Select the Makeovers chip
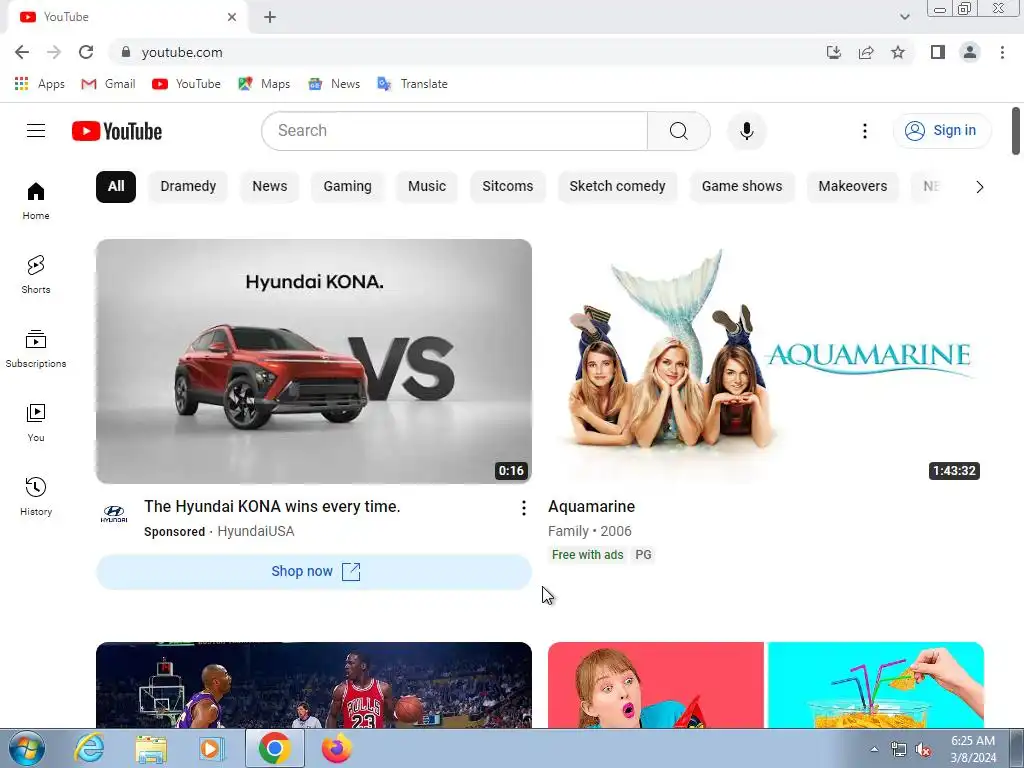This screenshot has height=768, width=1024. point(852,187)
